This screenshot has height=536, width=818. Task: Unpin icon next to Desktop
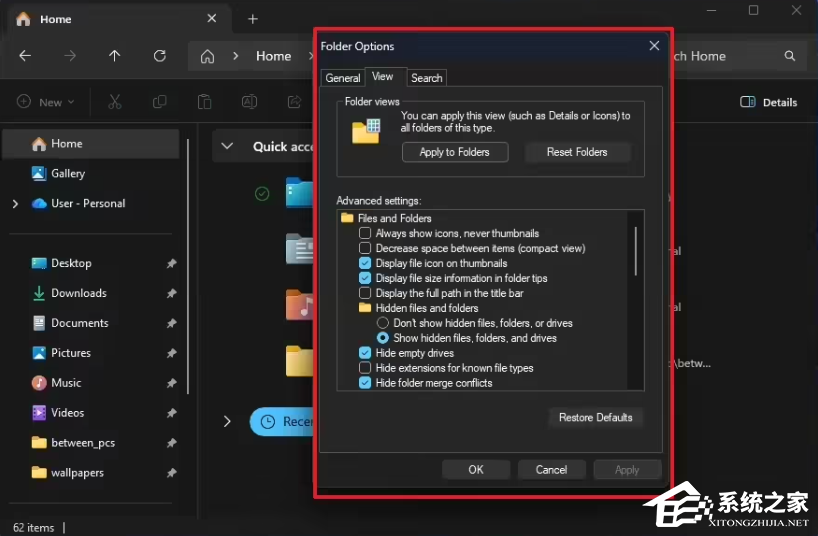click(x=172, y=264)
